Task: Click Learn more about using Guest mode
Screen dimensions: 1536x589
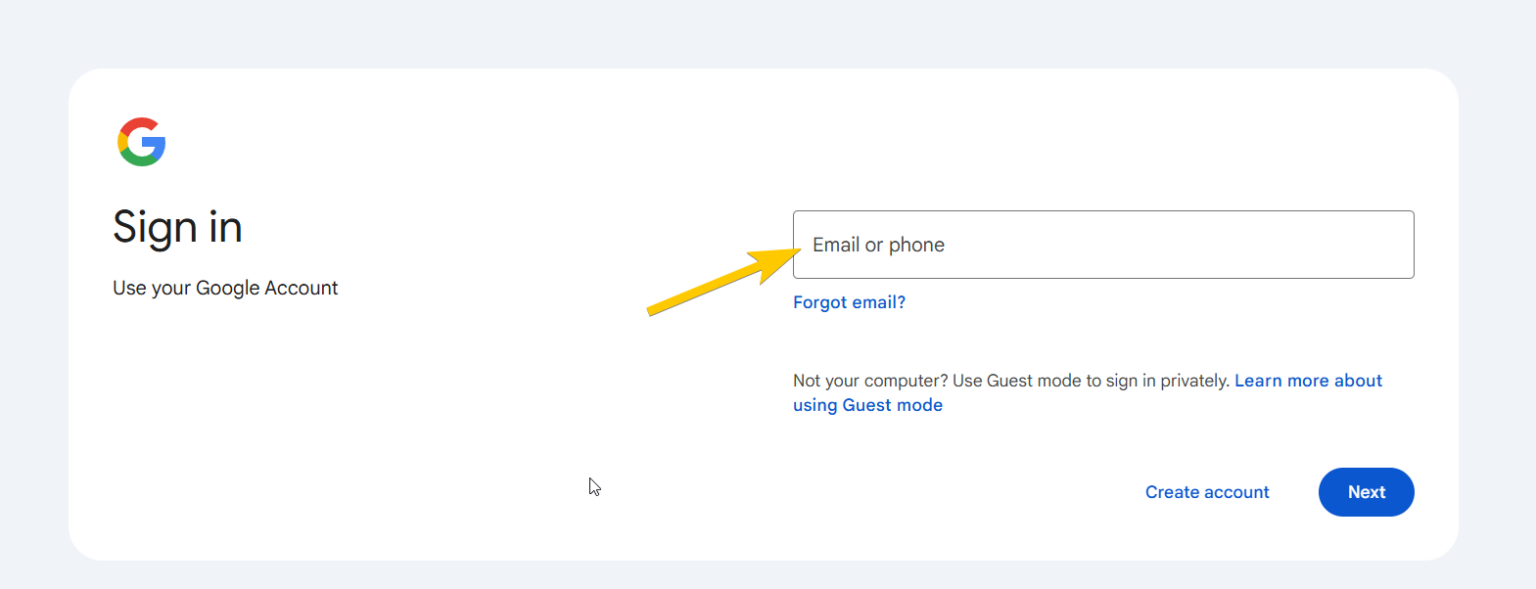Action: (x=1308, y=380)
